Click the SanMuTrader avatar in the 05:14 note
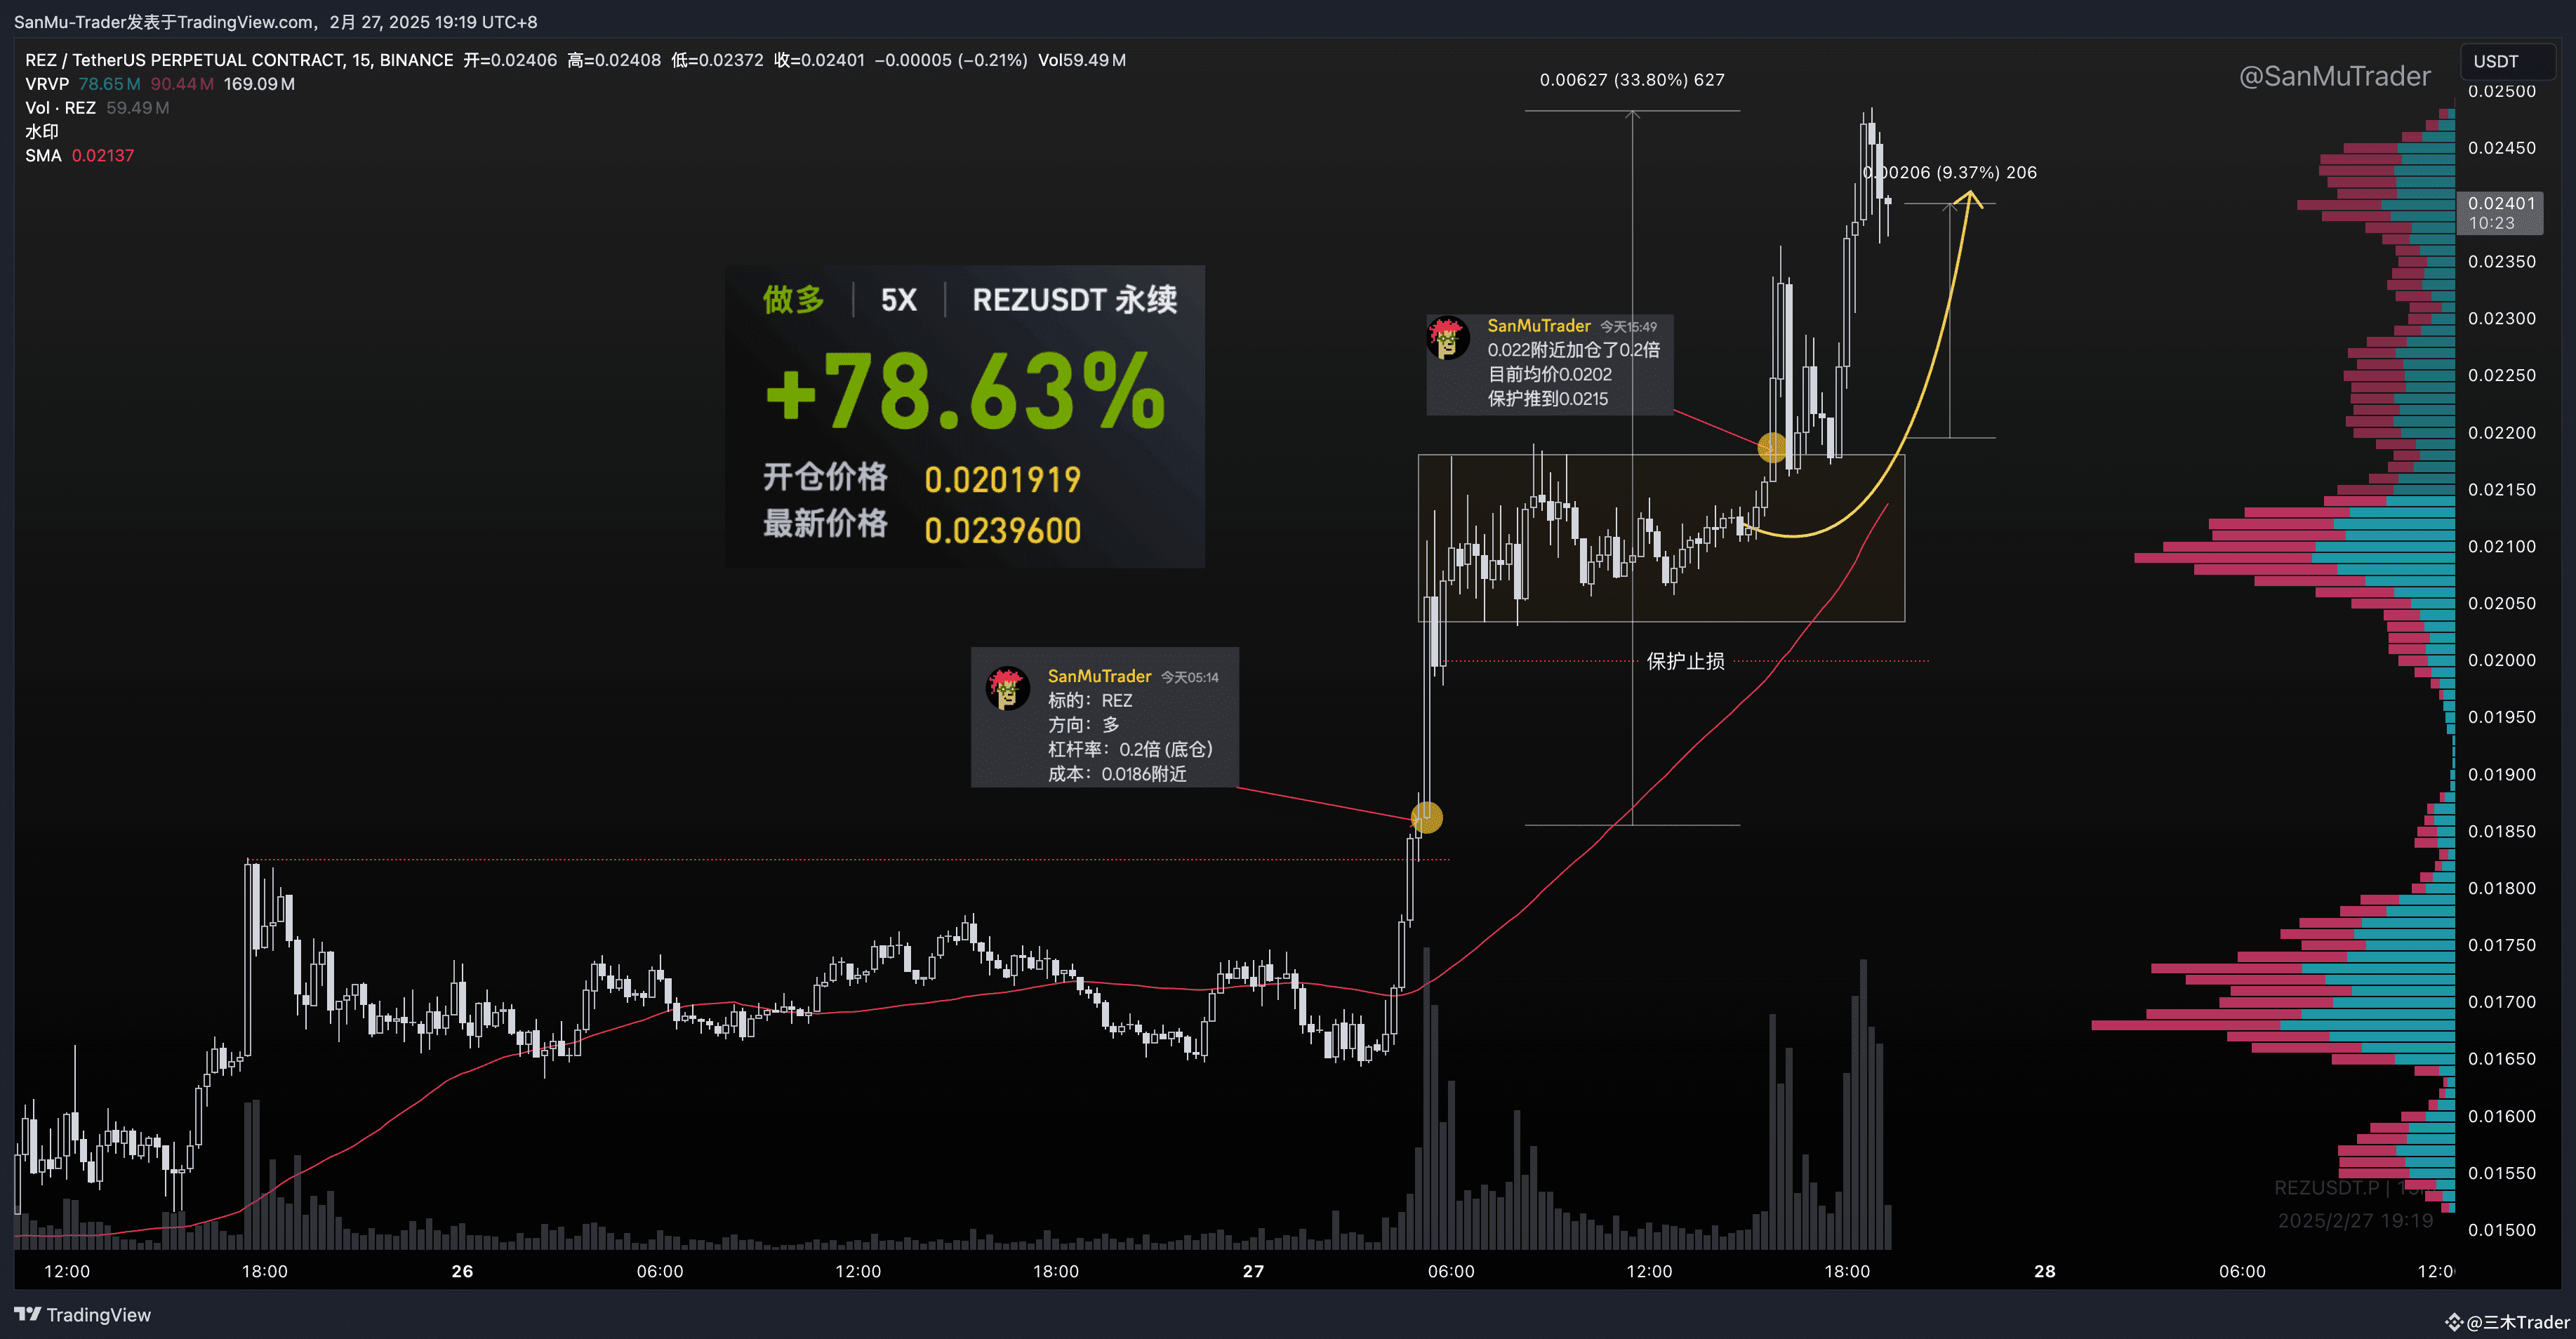Viewport: 2576px width, 1339px height. [1009, 688]
